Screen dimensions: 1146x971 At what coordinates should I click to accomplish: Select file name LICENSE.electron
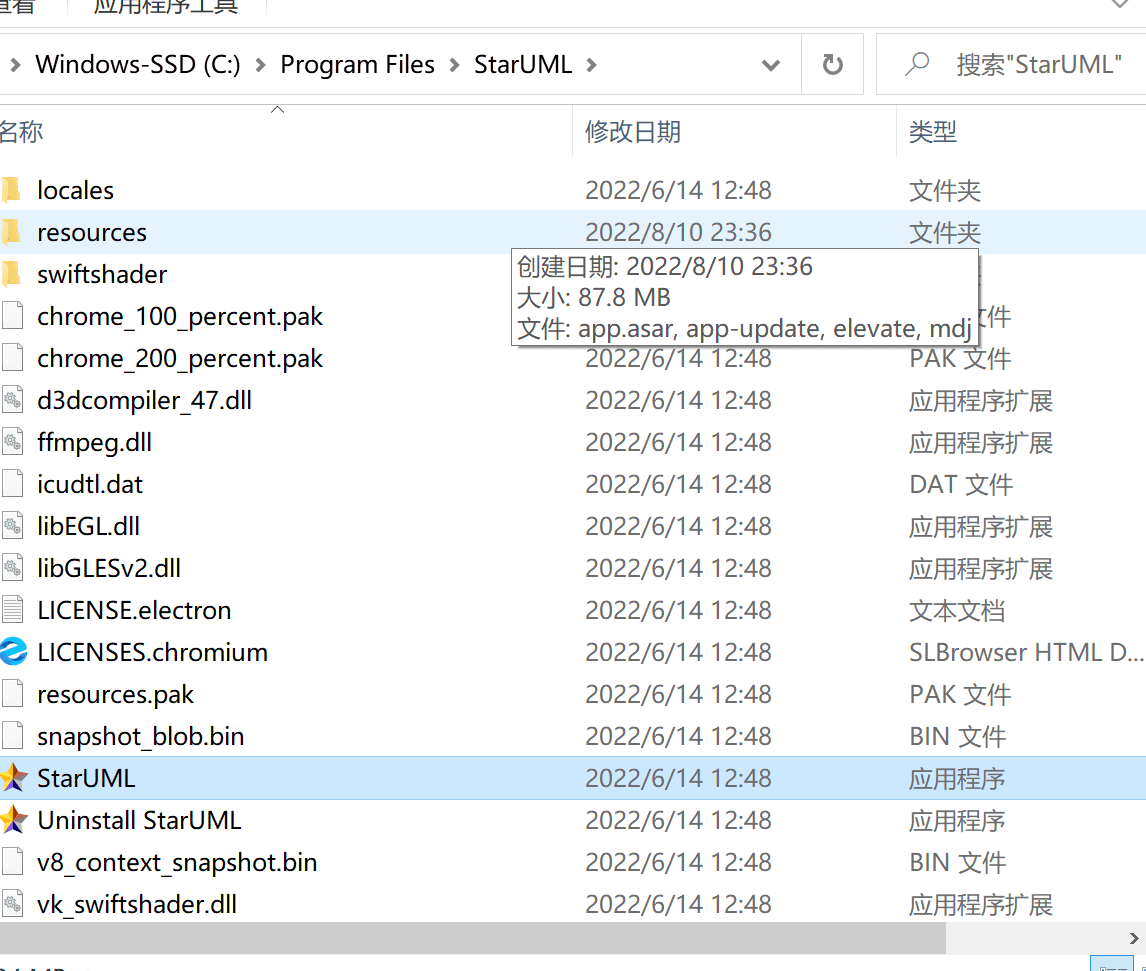tap(134, 610)
